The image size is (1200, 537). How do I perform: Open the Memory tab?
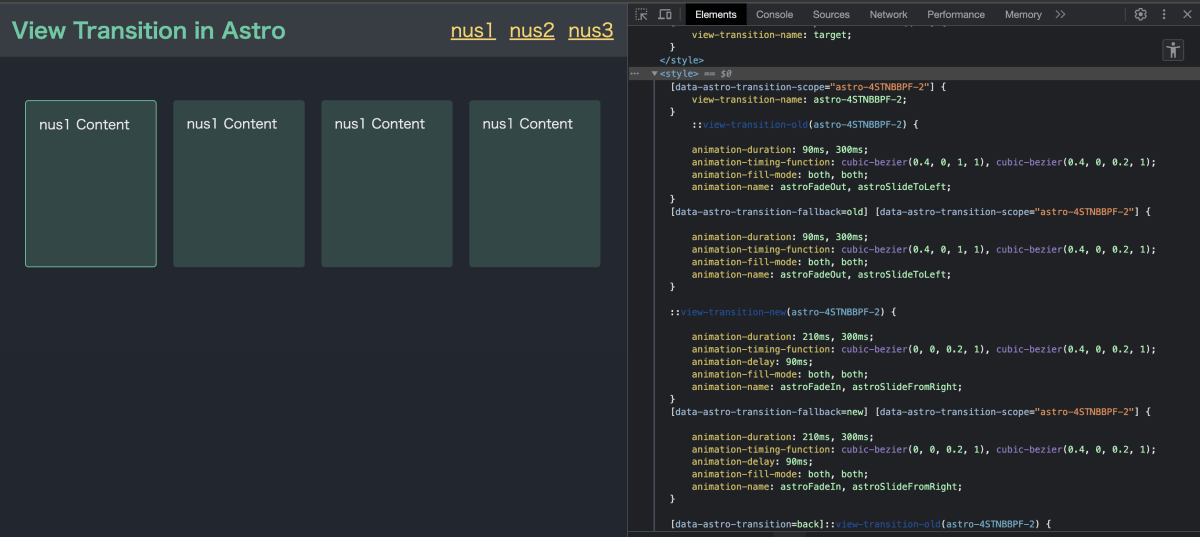click(1023, 14)
